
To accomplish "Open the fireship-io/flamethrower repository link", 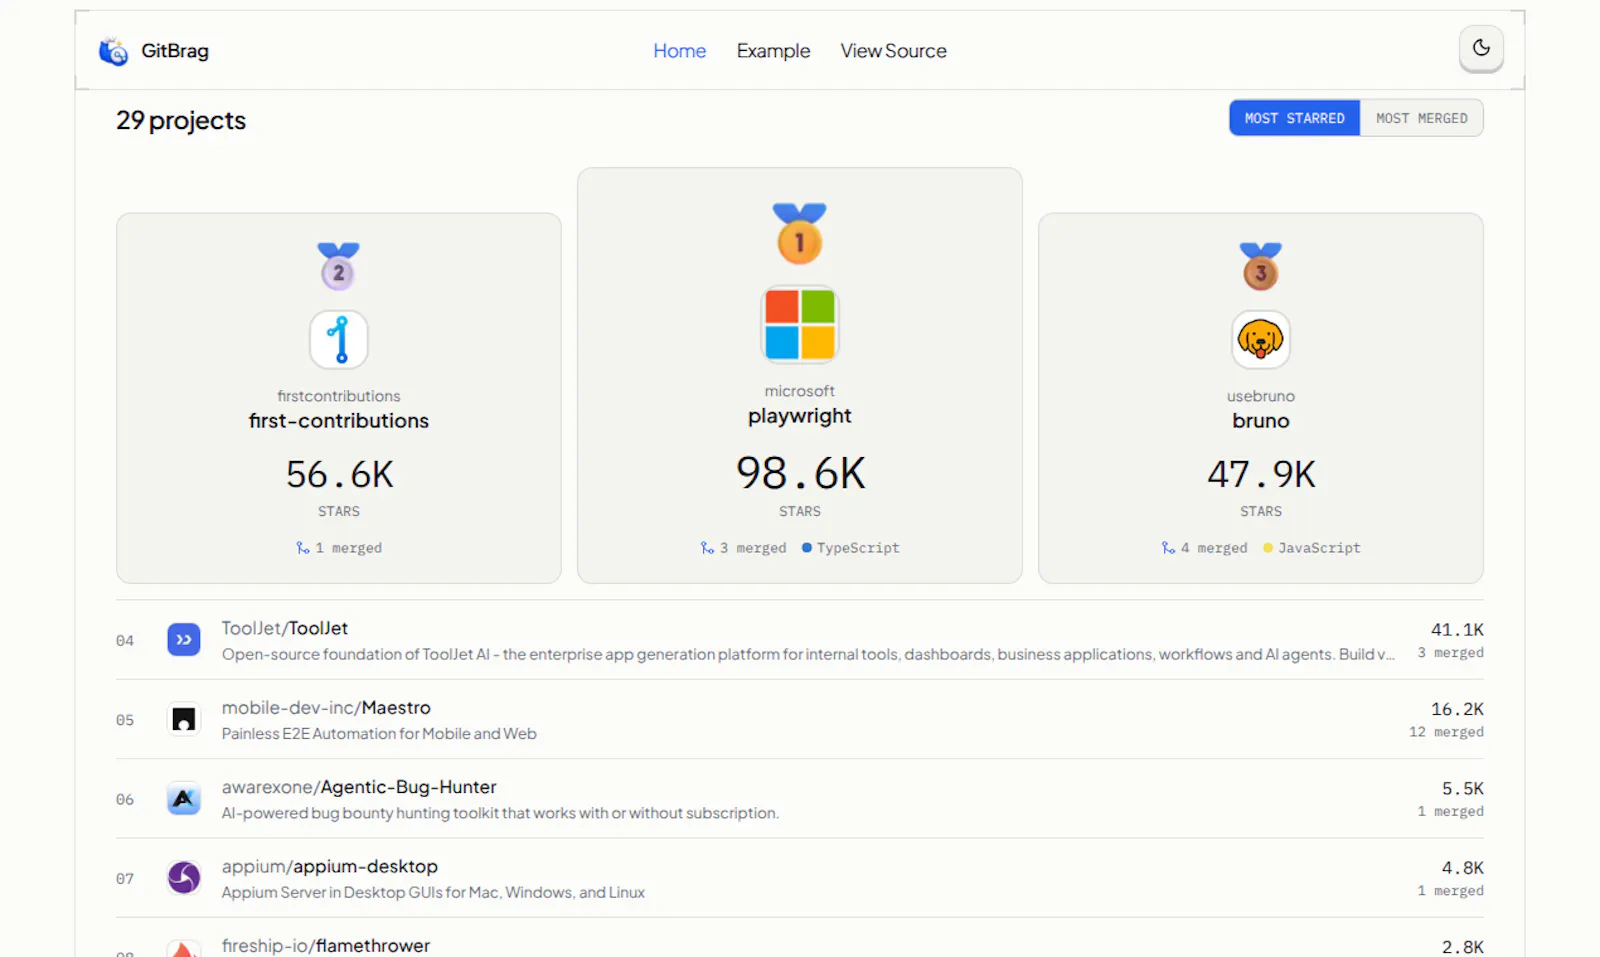I will pos(326,945).
